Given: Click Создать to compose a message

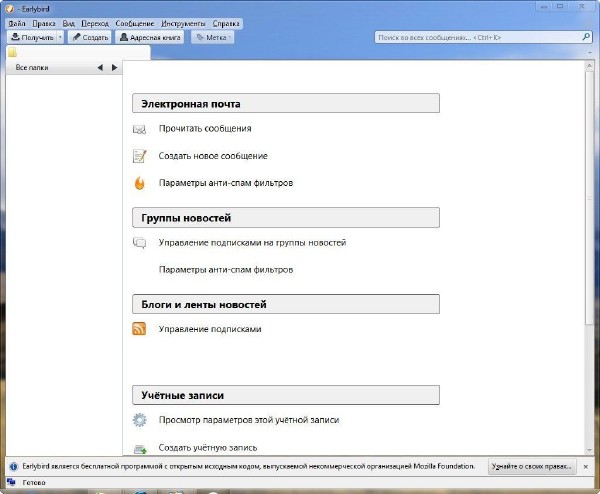Looking at the screenshot, I should tap(90, 37).
